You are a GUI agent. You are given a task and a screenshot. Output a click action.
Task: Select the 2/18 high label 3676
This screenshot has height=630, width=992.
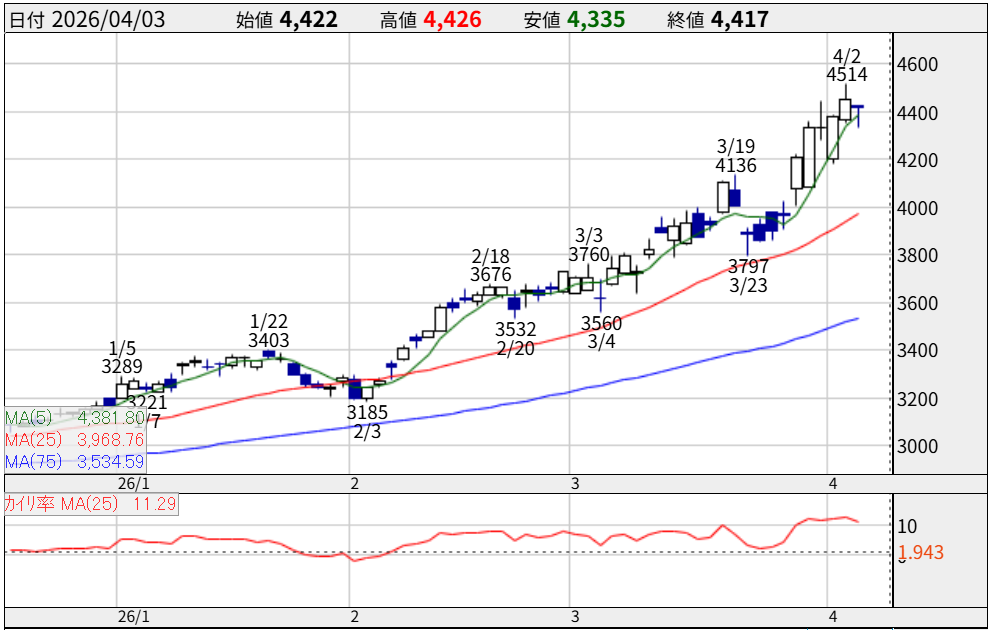(490, 275)
